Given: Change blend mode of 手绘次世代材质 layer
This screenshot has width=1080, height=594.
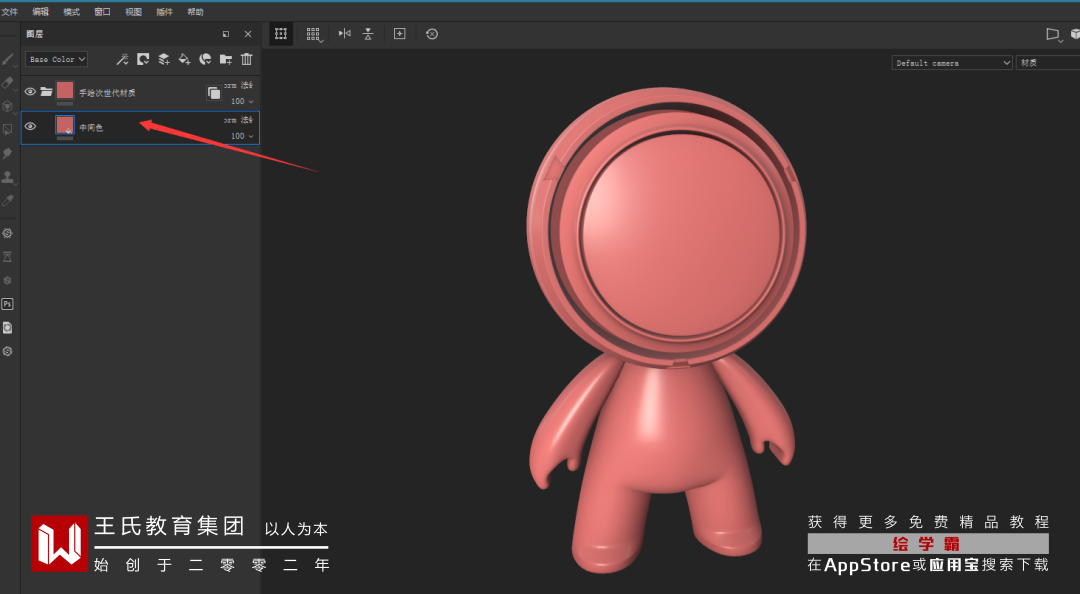Looking at the screenshot, I should 238,85.
